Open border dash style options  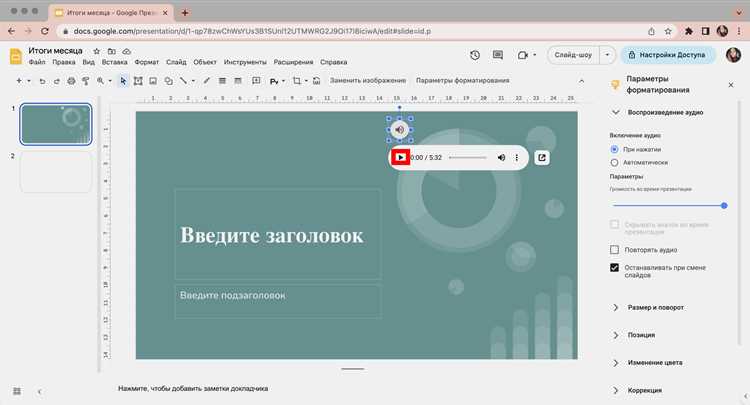[x=238, y=81]
